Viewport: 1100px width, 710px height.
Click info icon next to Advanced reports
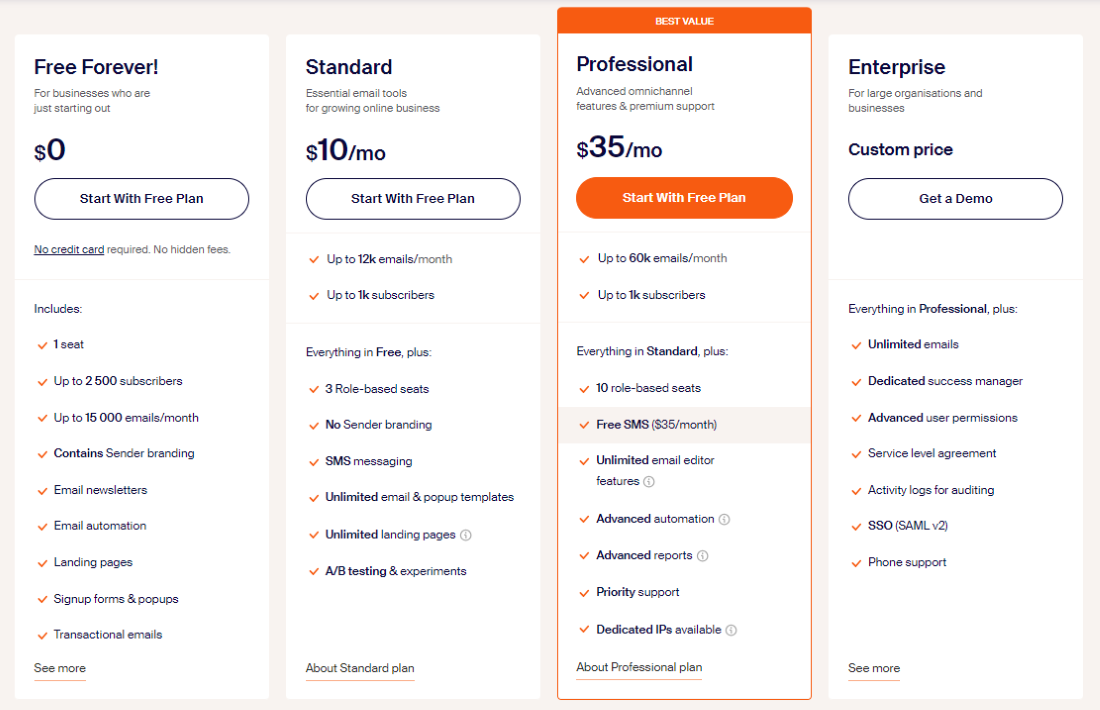click(x=703, y=556)
